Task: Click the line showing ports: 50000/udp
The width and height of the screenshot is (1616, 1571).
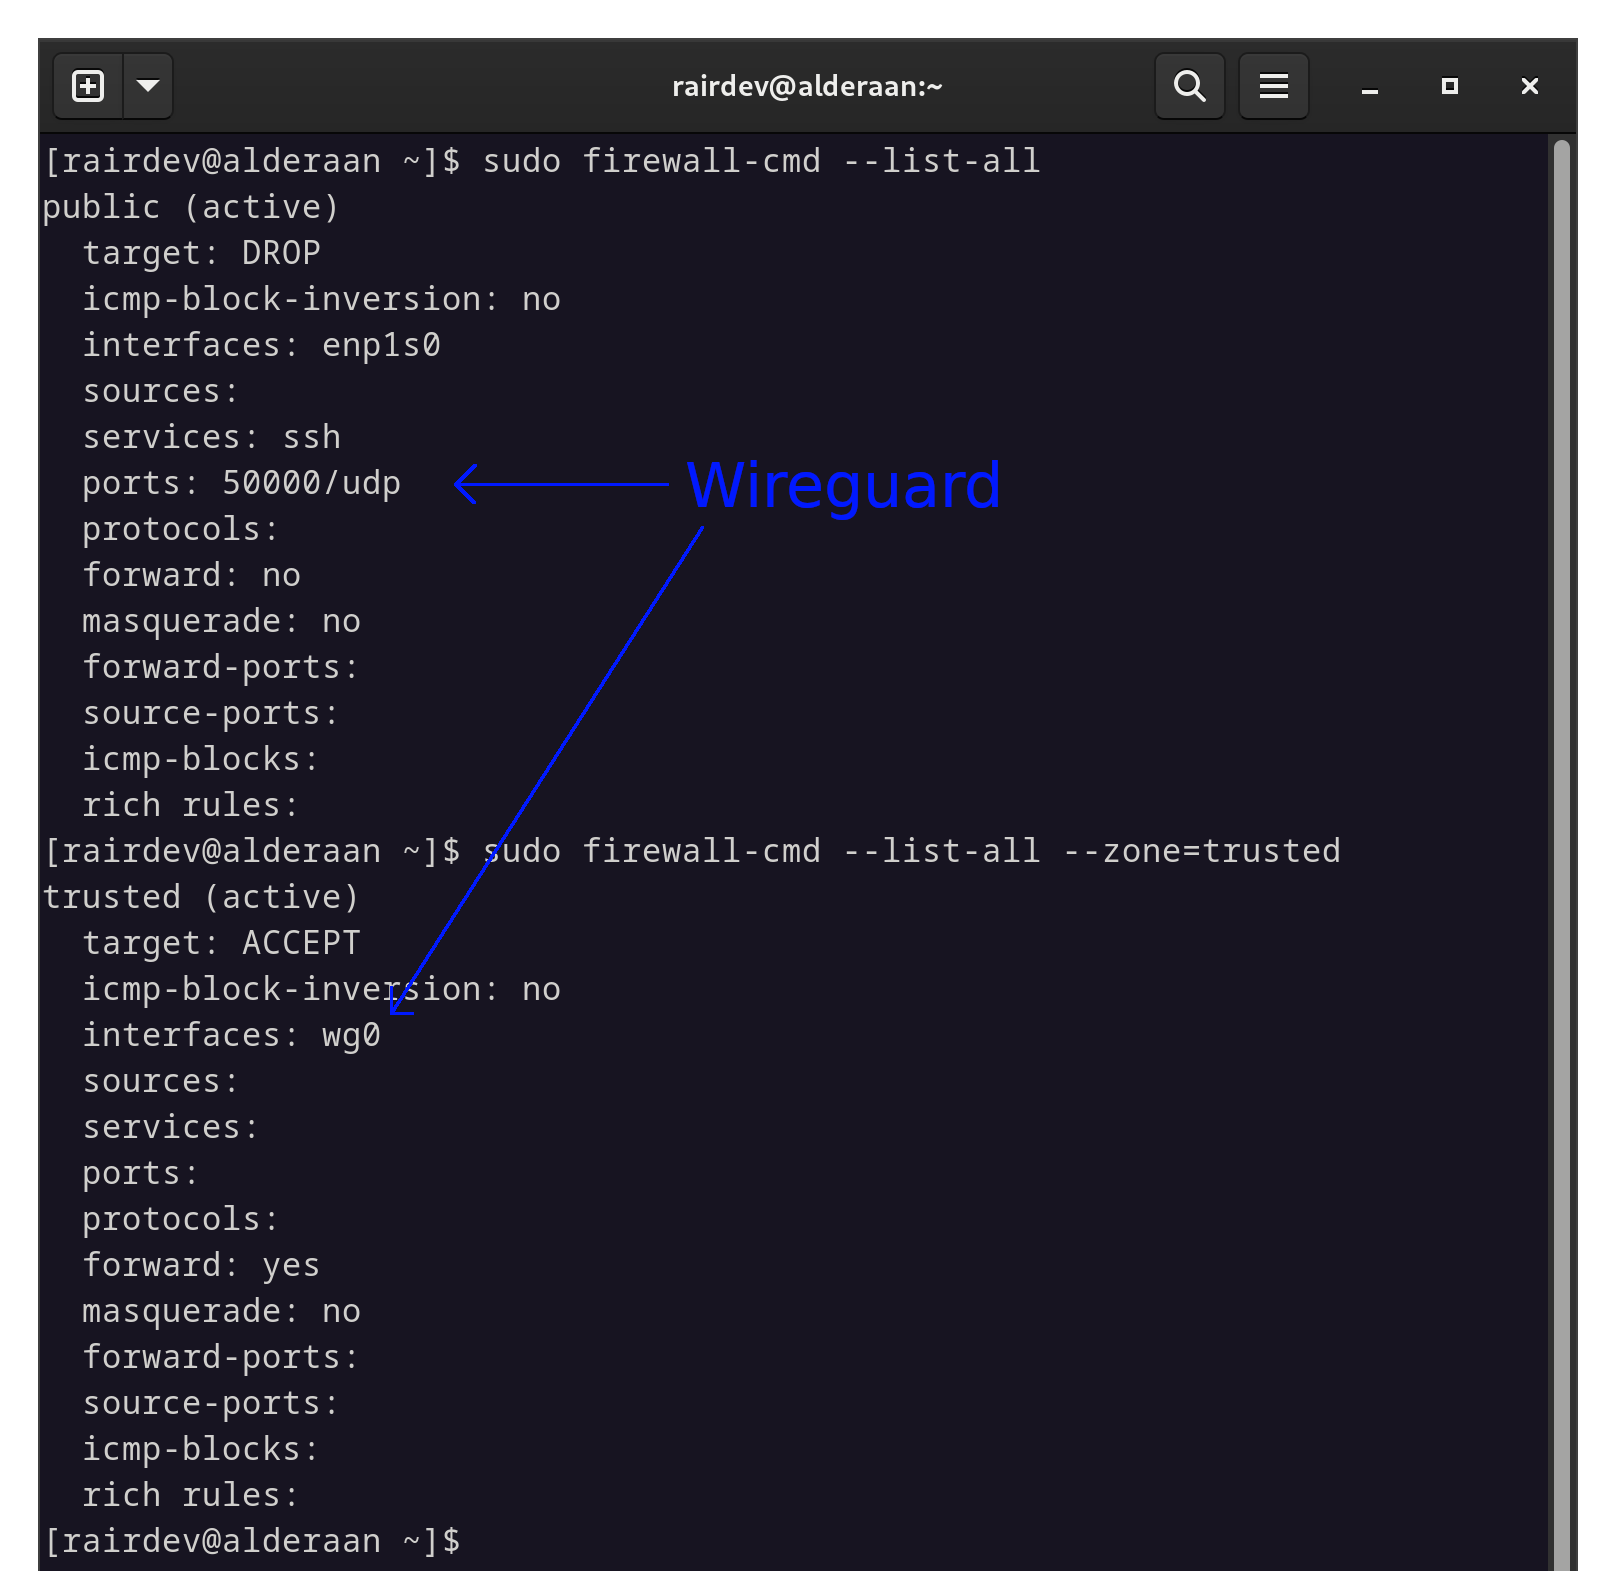Action: [240, 483]
